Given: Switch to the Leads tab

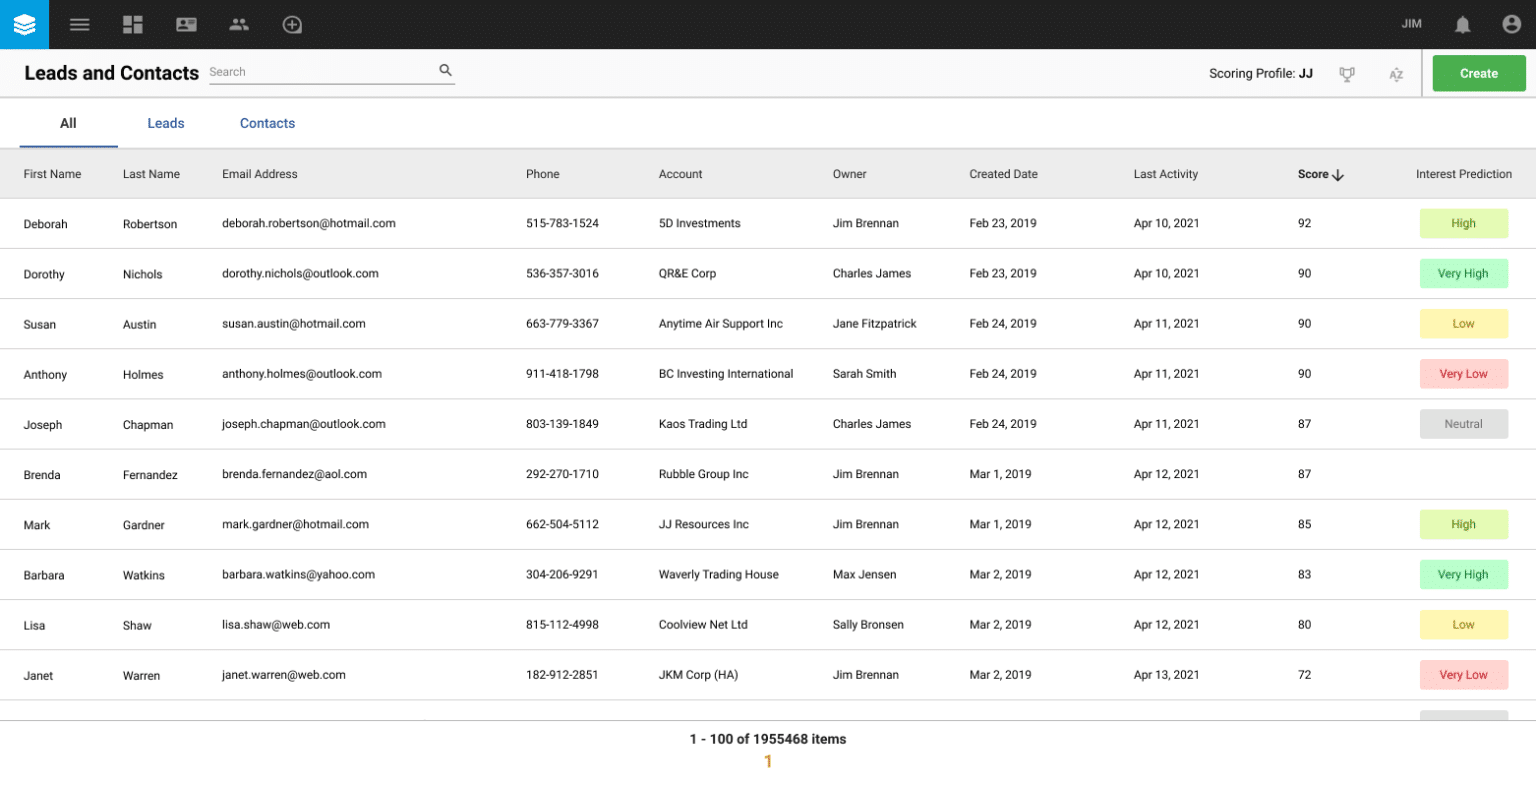Looking at the screenshot, I should pyautogui.click(x=166, y=123).
